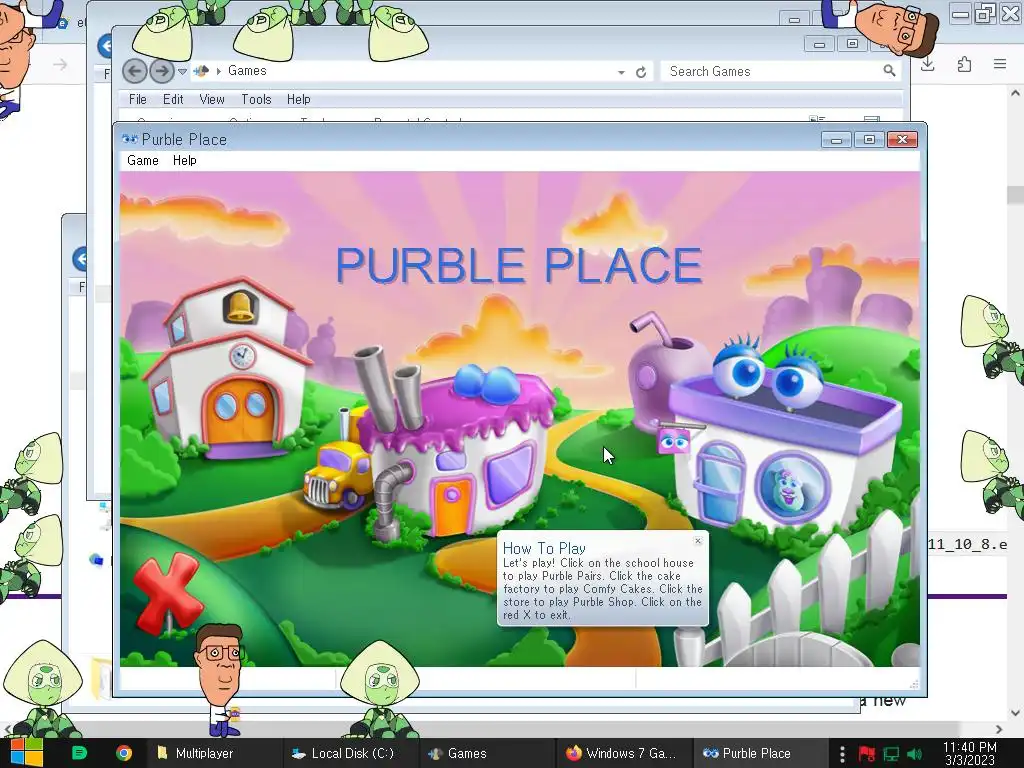Switch to Windows 7 Games Firefox taskbar item
This screenshot has width=1024, height=768.
pyautogui.click(x=623, y=753)
